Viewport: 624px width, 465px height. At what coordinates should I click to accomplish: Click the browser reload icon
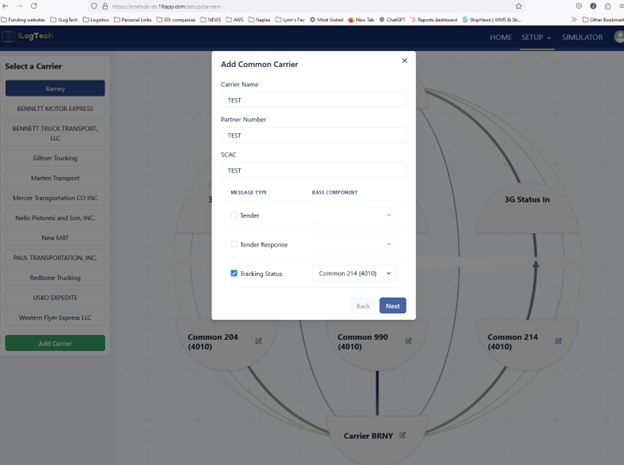[34, 6]
